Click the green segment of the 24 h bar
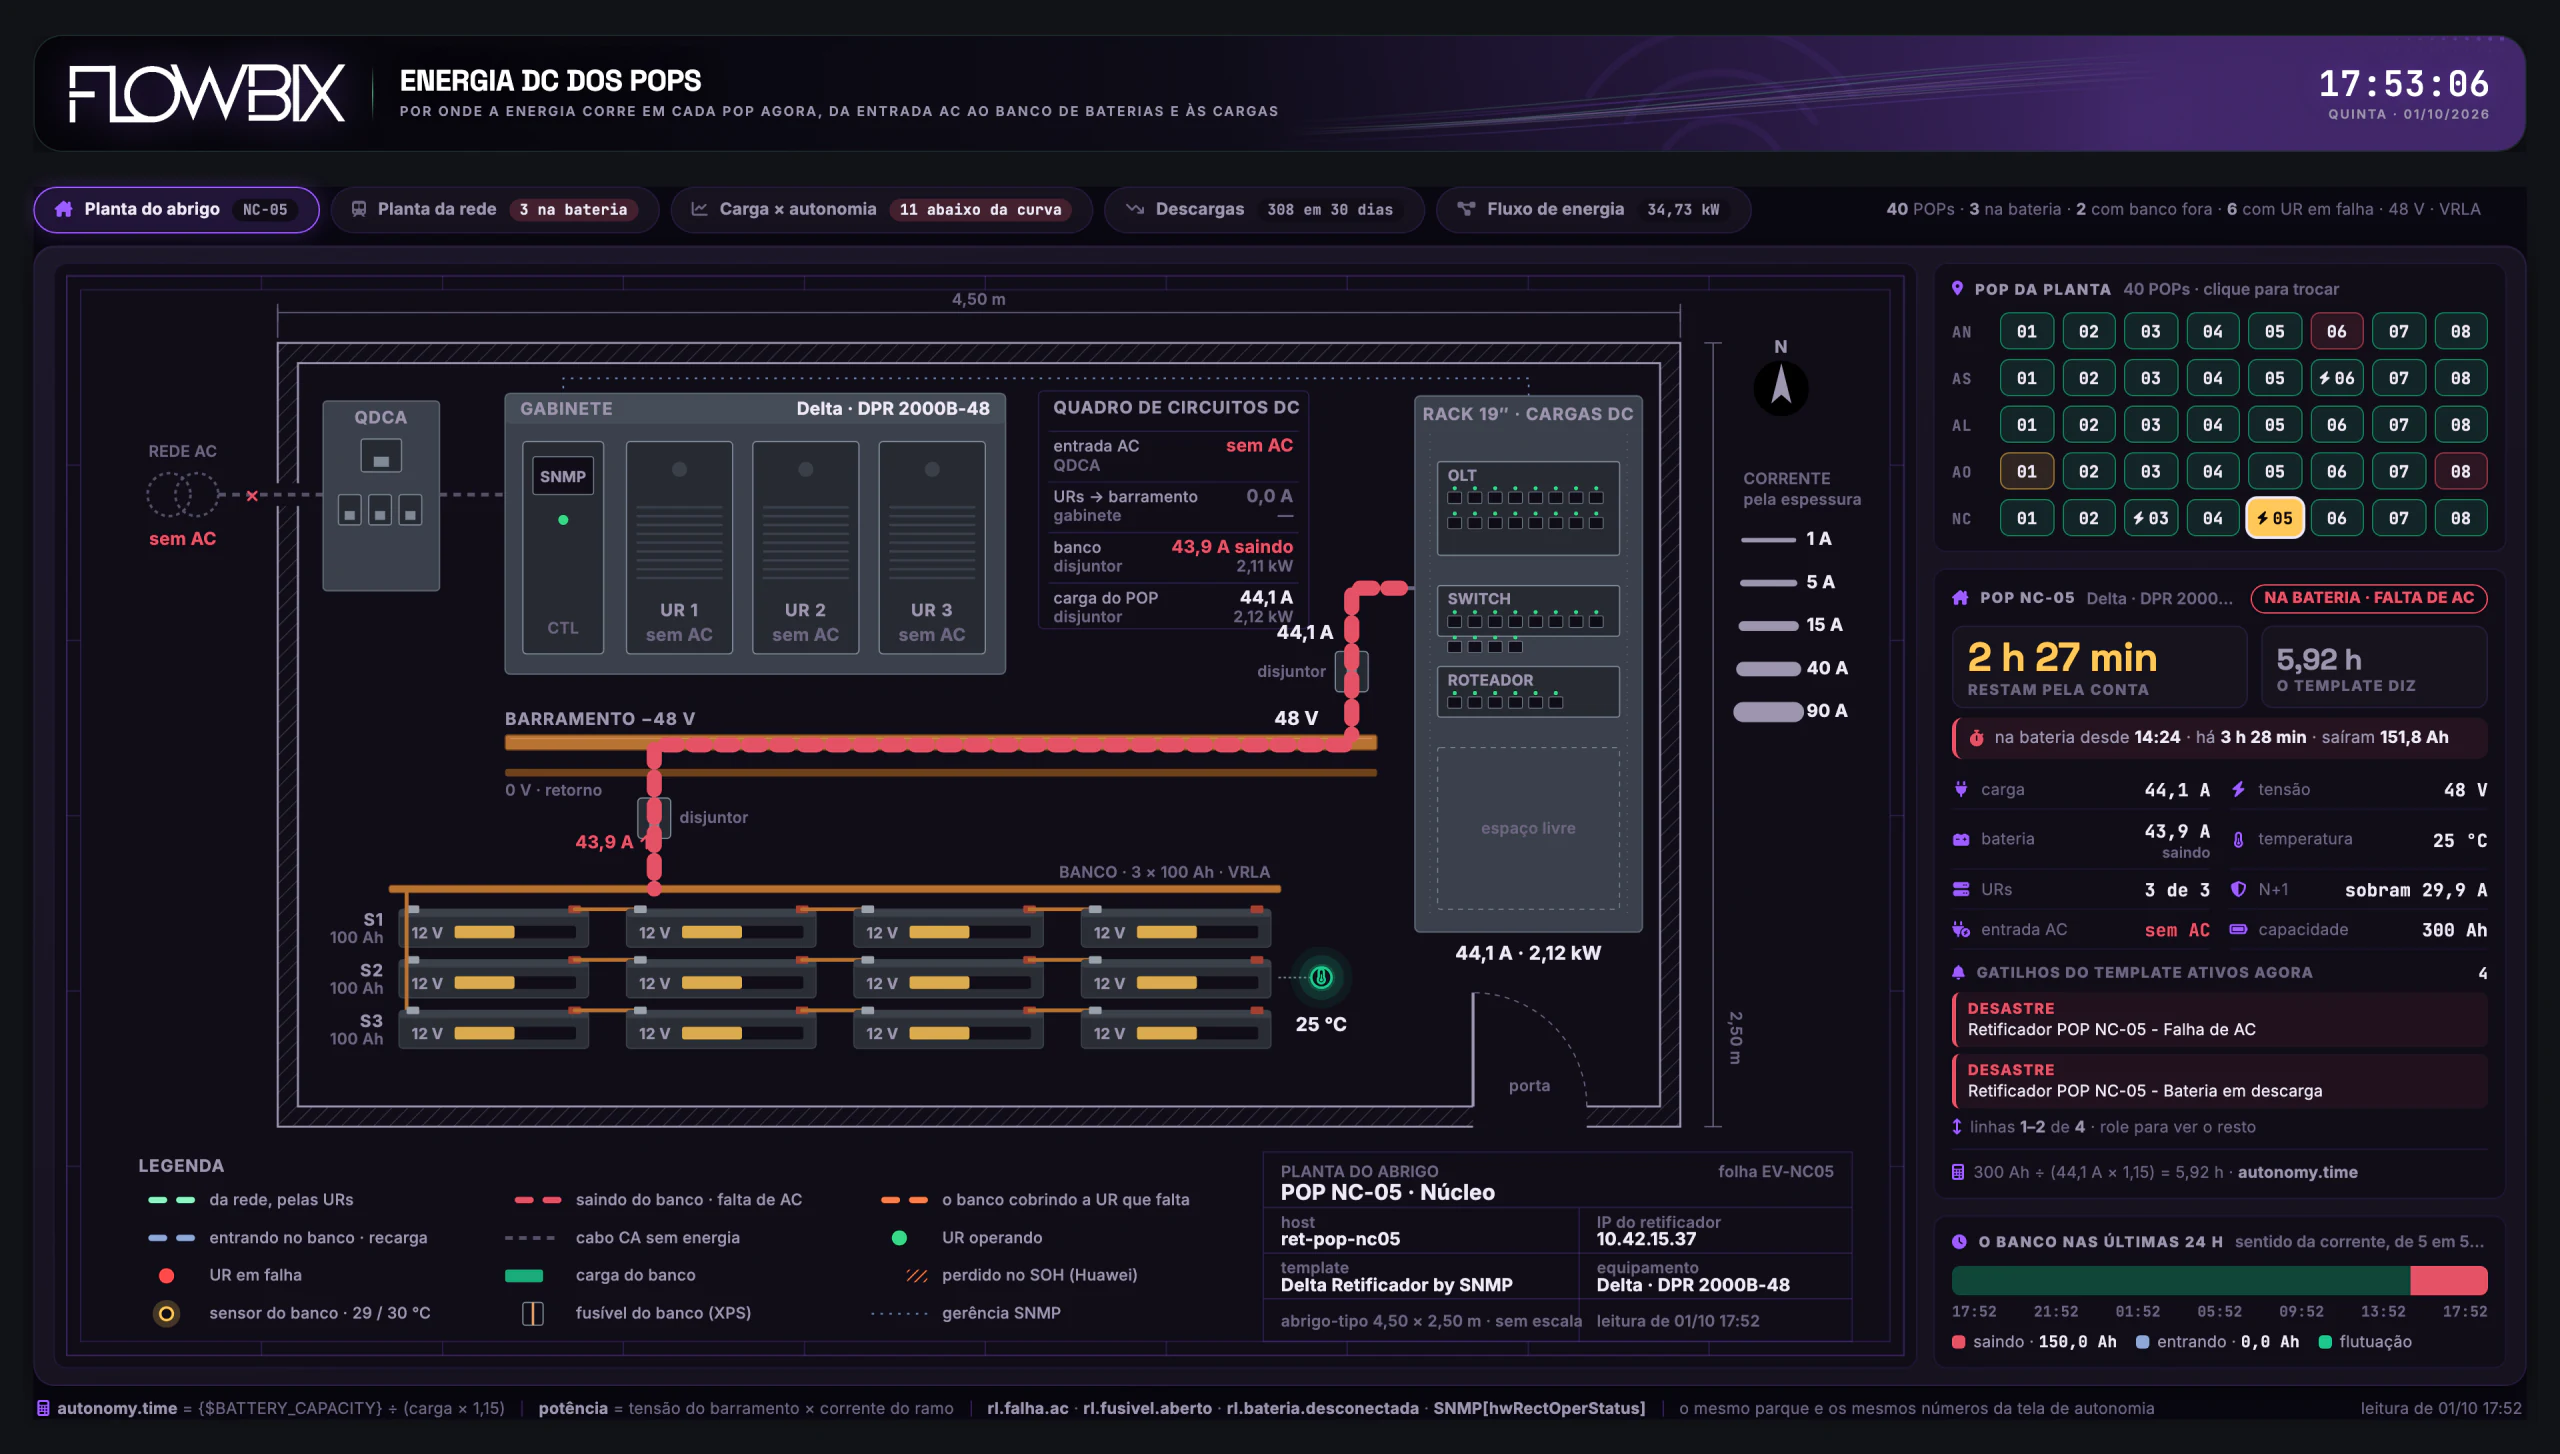 tap(2181, 1280)
